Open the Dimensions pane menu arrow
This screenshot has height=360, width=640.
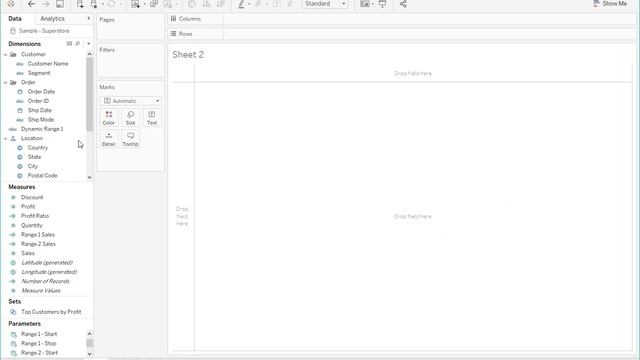pos(89,44)
